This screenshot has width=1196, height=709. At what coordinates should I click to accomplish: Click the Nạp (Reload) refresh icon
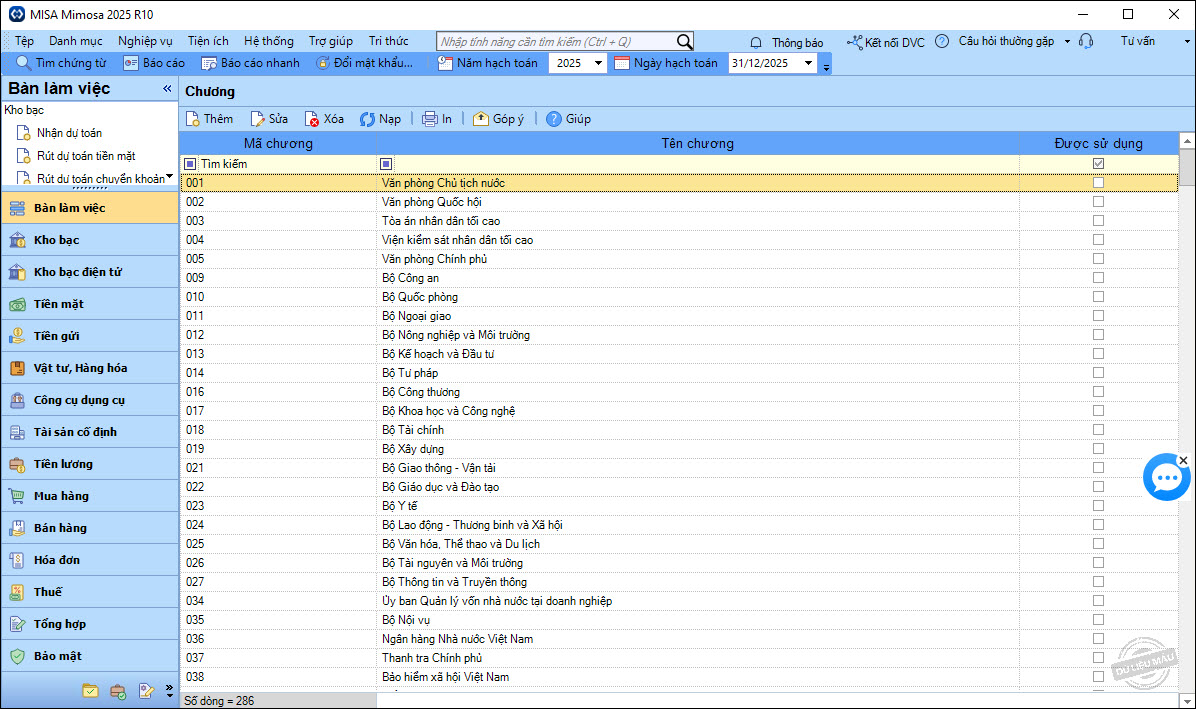coord(367,119)
